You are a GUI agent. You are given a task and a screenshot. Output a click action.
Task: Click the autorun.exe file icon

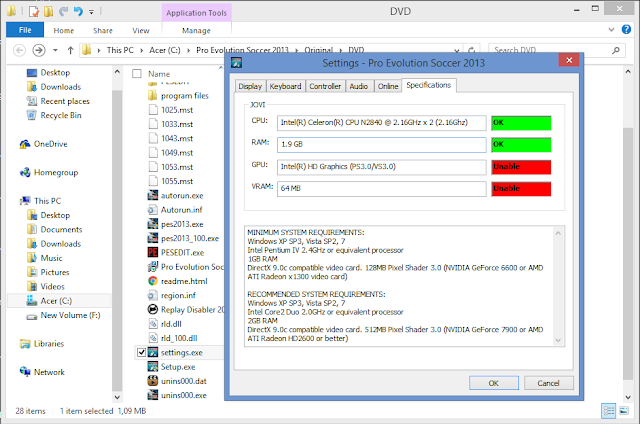tap(153, 195)
